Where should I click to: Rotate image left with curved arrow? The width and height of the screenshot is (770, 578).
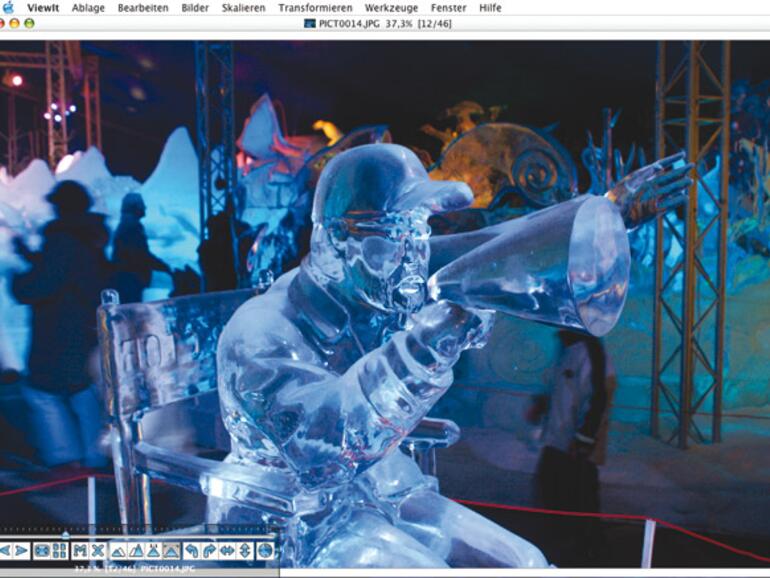coord(192,550)
